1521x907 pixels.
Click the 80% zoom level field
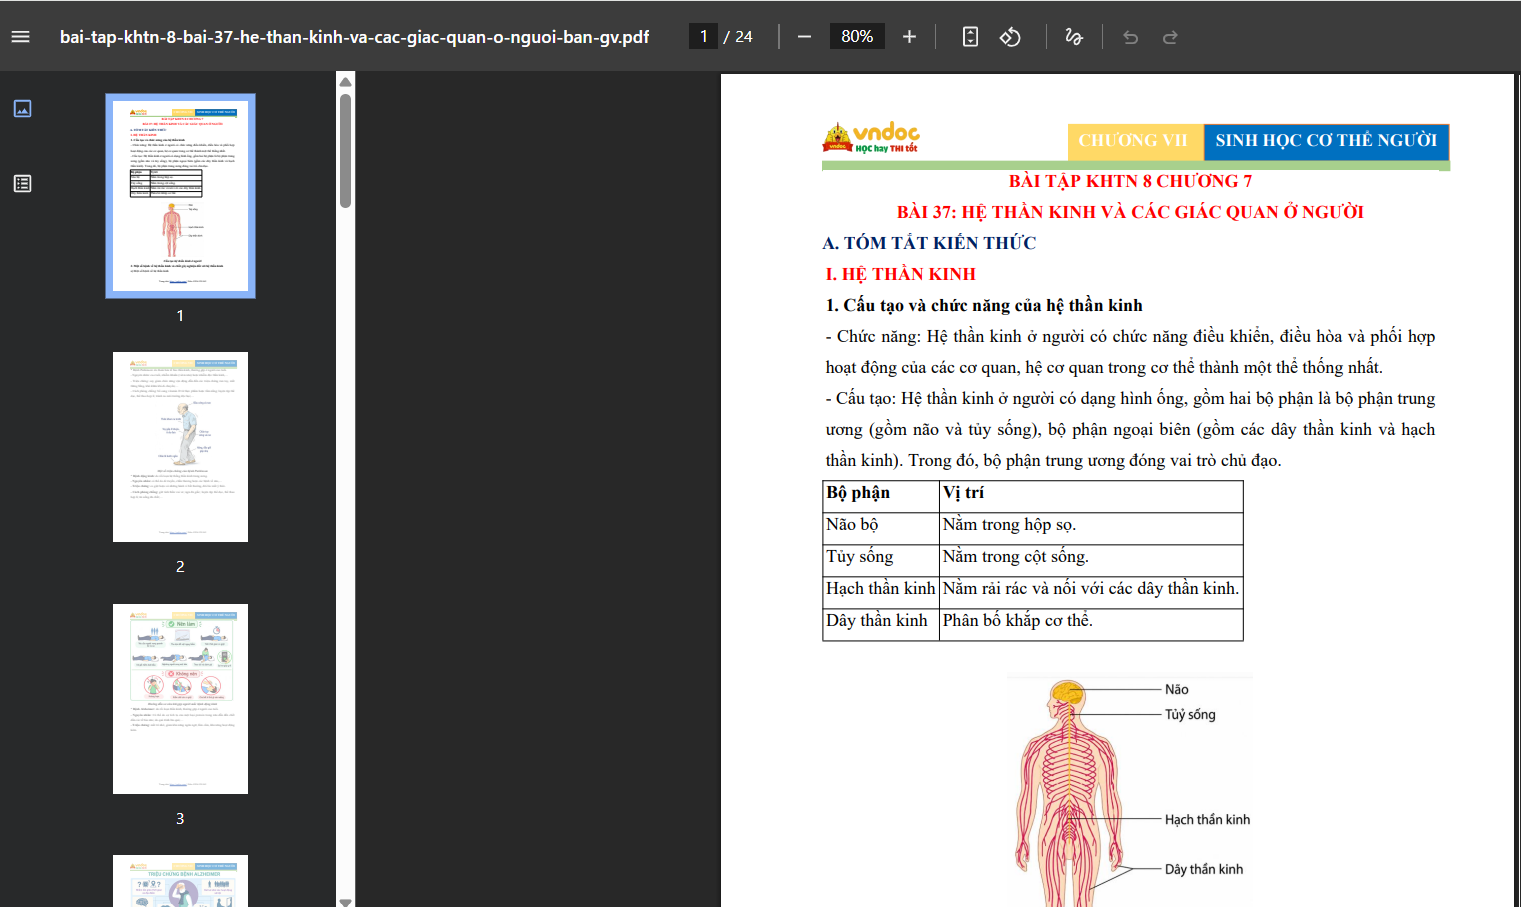pos(857,37)
